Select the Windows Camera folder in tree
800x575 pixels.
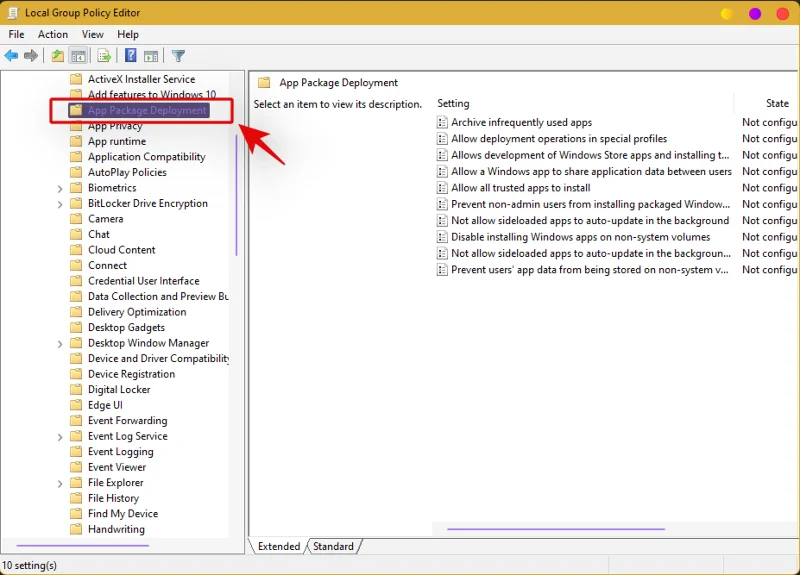(105, 219)
